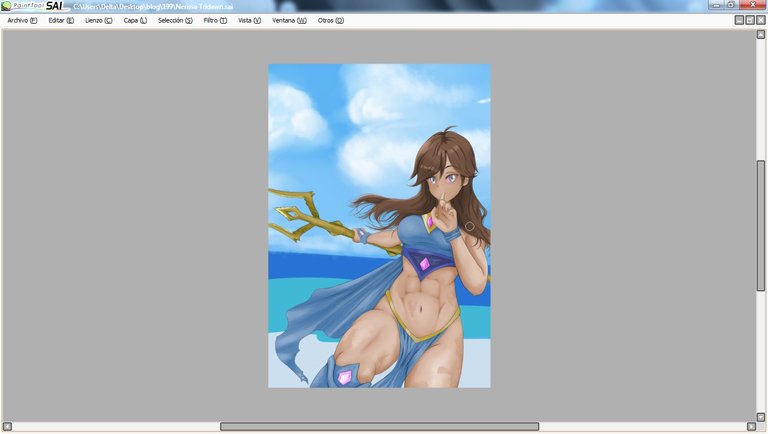This screenshot has width=768, height=434.
Task: Click the artwork canvas image
Action: [379, 226]
